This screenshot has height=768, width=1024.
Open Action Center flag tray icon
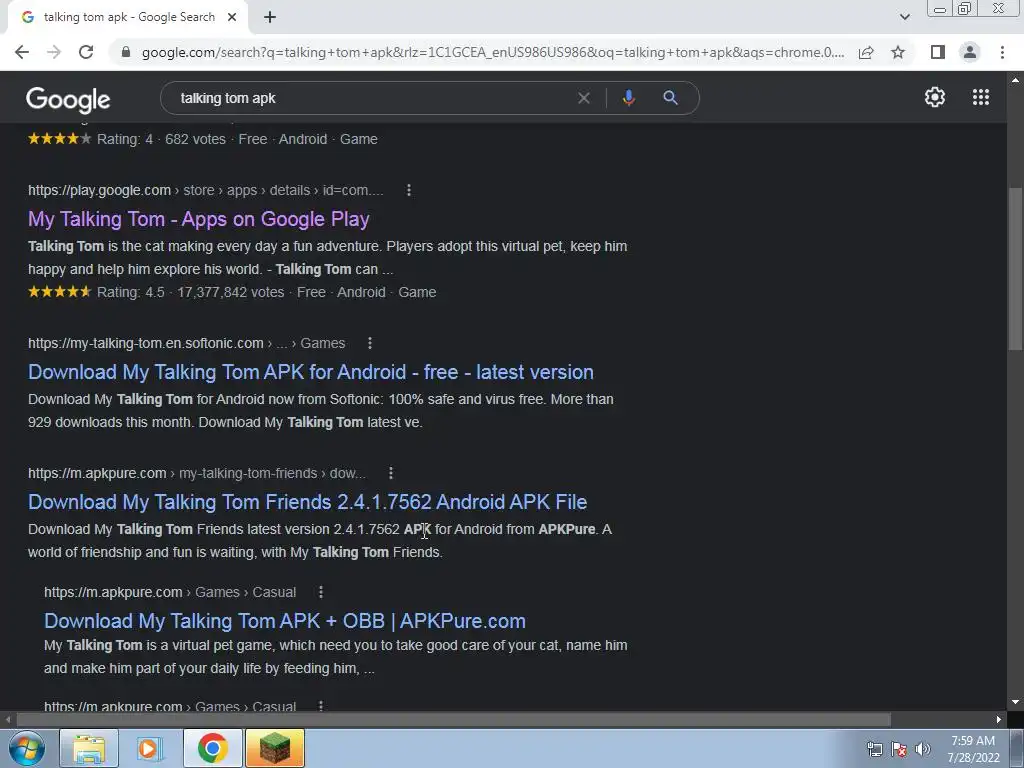(x=899, y=749)
